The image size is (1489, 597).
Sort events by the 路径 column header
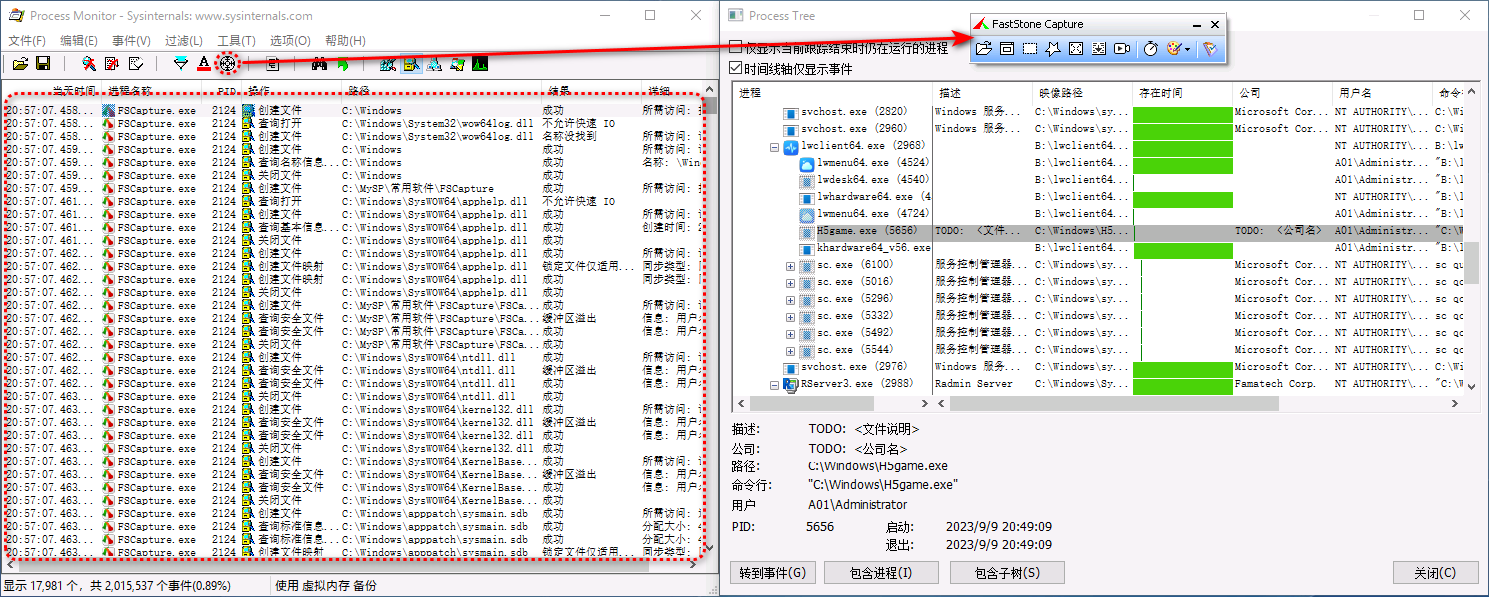440,91
